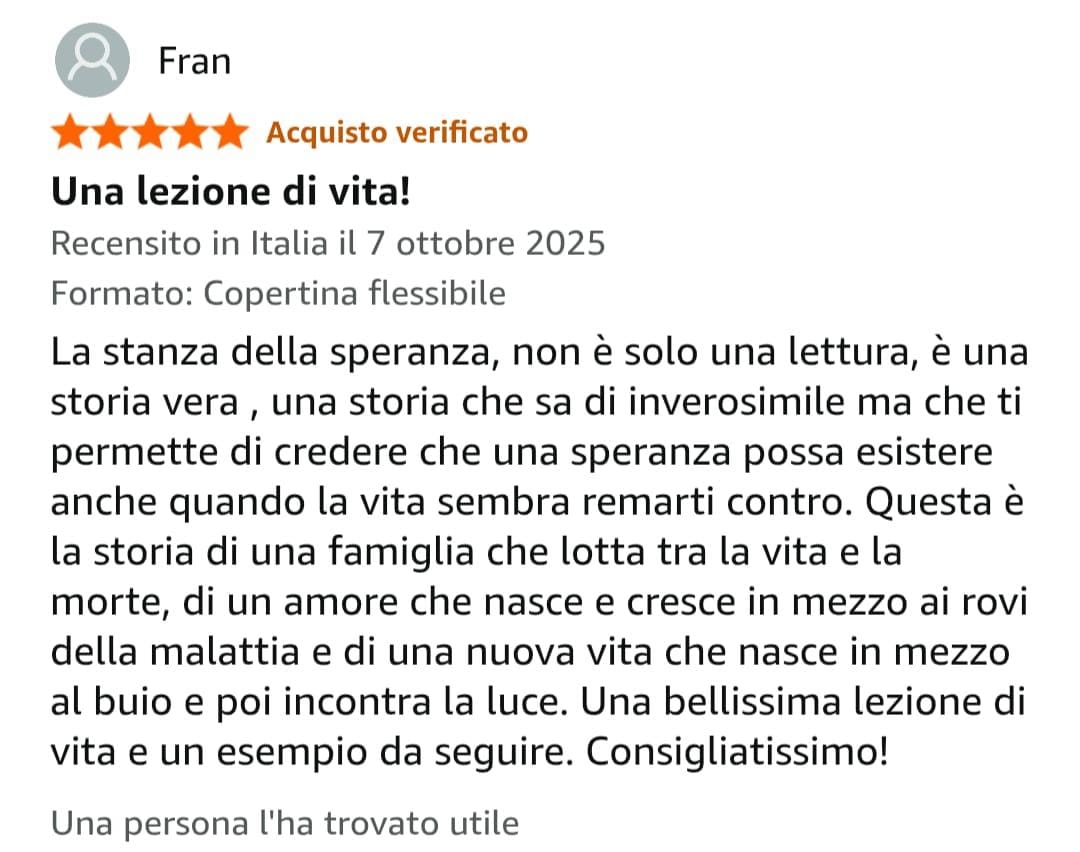Open reviewer Fran's profile name
Image resolution: width=1080 pixels, height=852 pixels.
(x=194, y=61)
